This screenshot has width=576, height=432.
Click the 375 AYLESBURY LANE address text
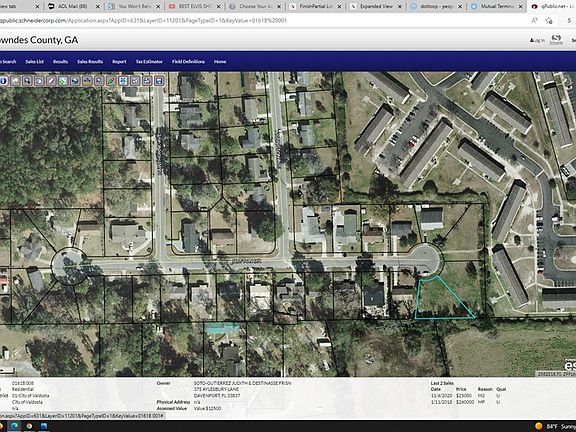[x=216, y=389]
